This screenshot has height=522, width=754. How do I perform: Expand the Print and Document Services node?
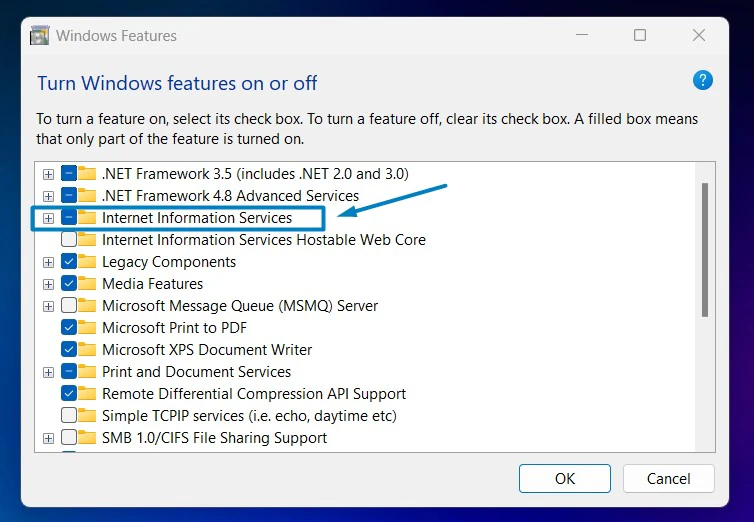(48, 373)
